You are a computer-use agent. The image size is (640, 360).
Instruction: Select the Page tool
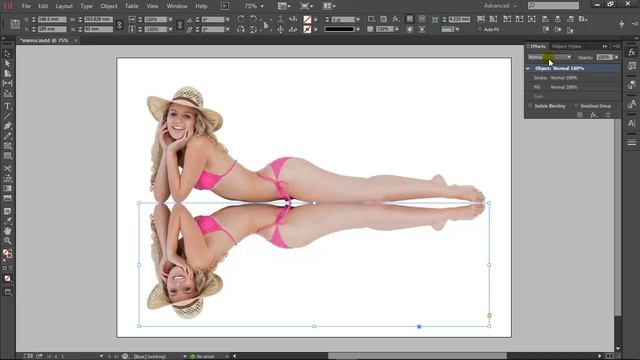[x=7, y=73]
